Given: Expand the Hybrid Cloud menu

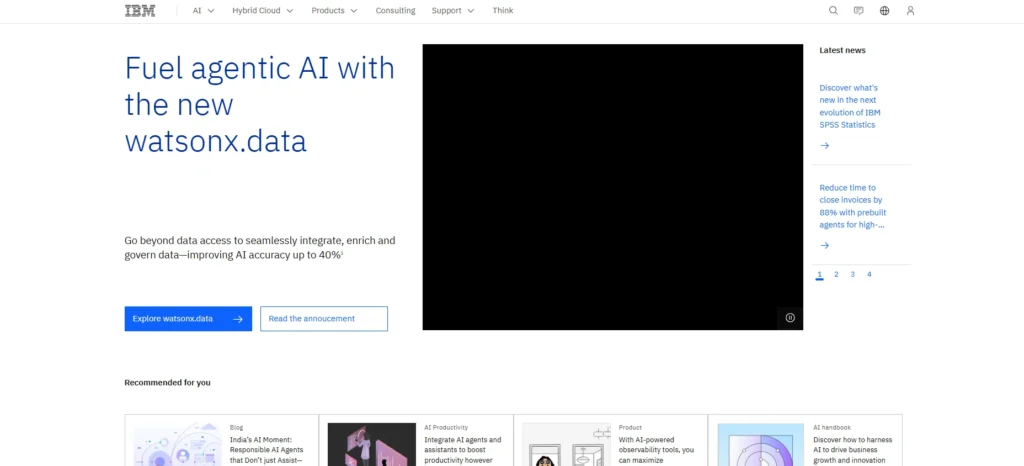Looking at the screenshot, I should click(263, 10).
